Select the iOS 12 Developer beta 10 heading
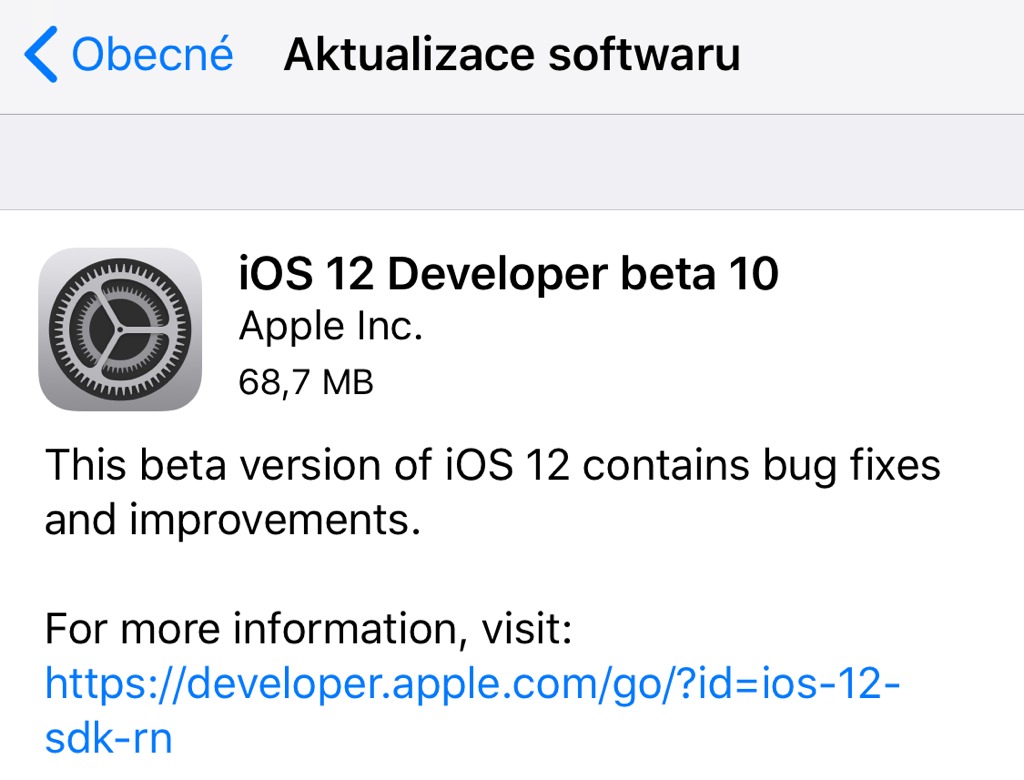Viewport: 1024px width, 780px height. (x=509, y=273)
